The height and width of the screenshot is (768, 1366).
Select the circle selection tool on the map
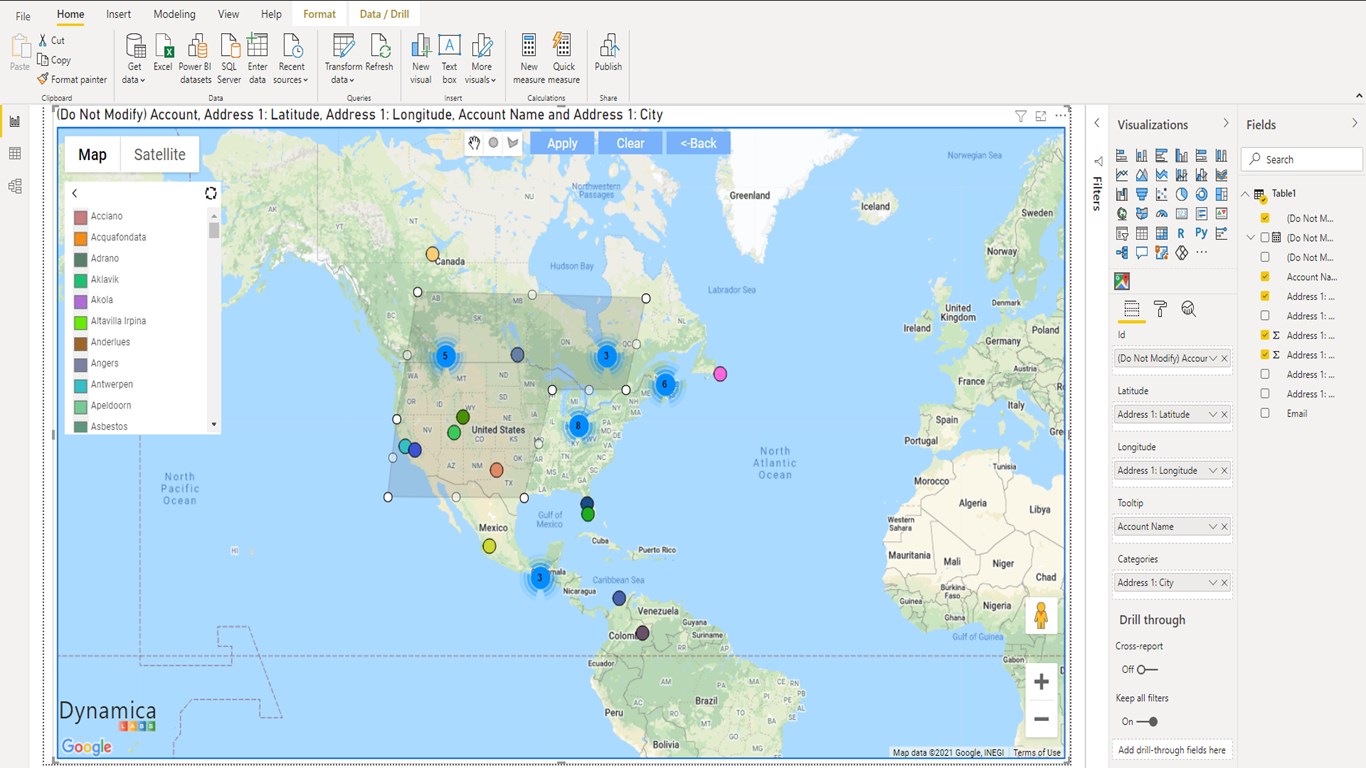click(493, 143)
